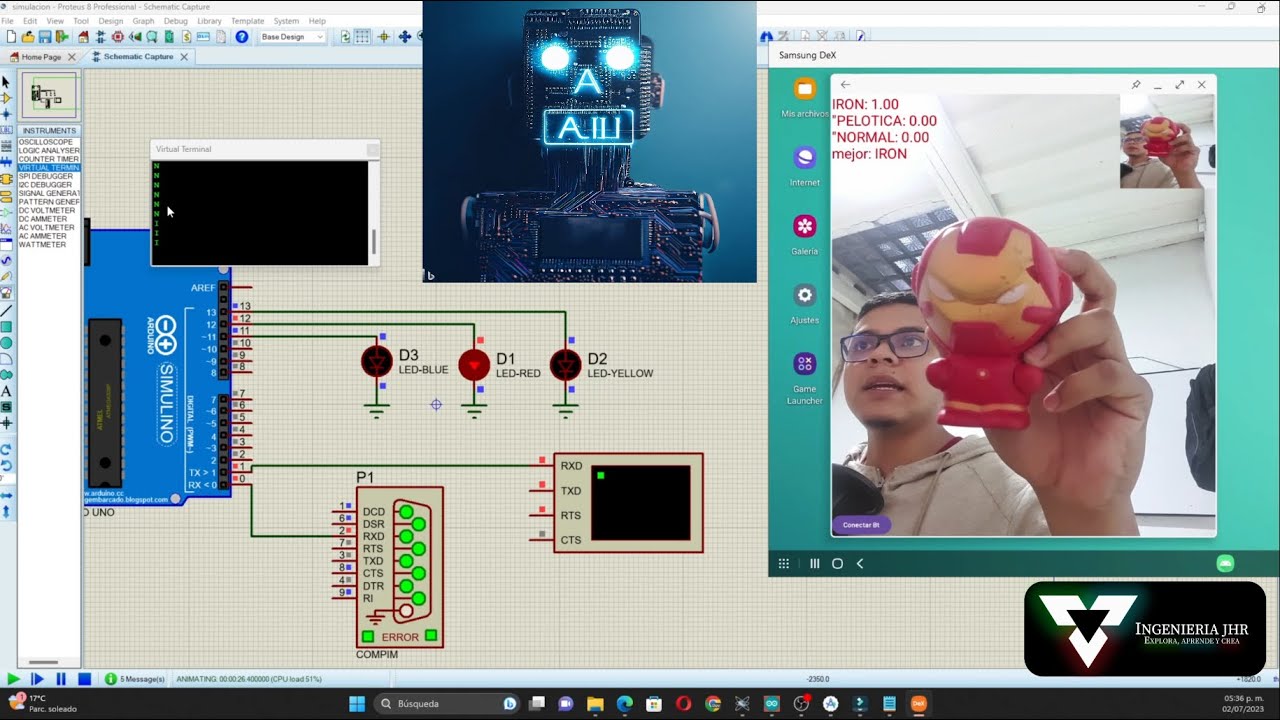Screen dimensions: 1280x720
Task: Switch to the Home Page tab
Action: (x=42, y=57)
